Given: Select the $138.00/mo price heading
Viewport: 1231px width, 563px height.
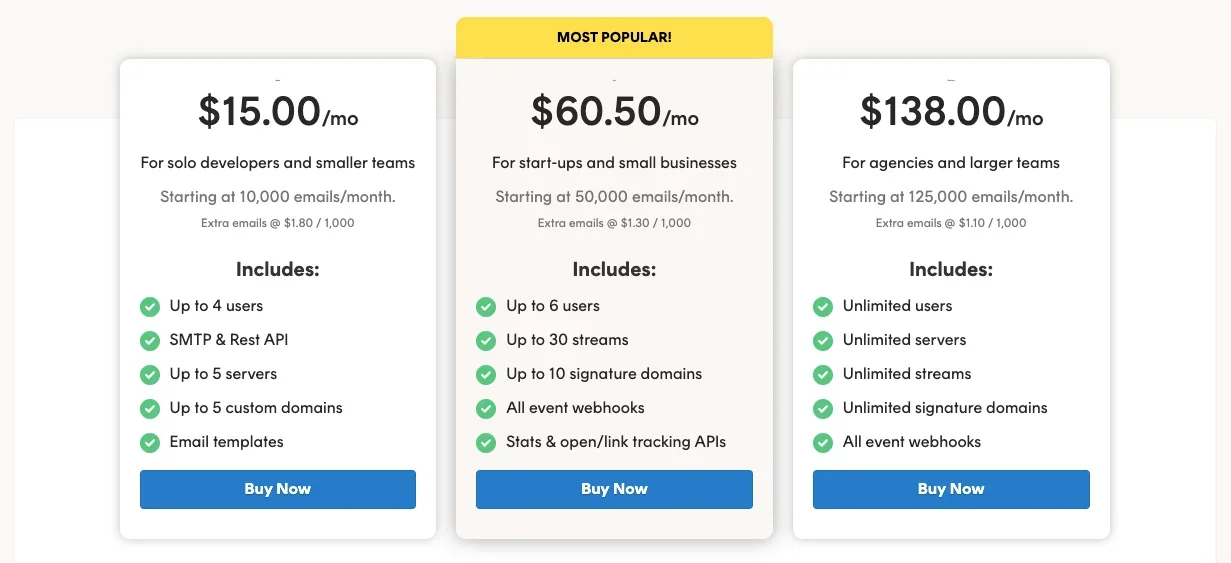Looking at the screenshot, I should (950, 111).
